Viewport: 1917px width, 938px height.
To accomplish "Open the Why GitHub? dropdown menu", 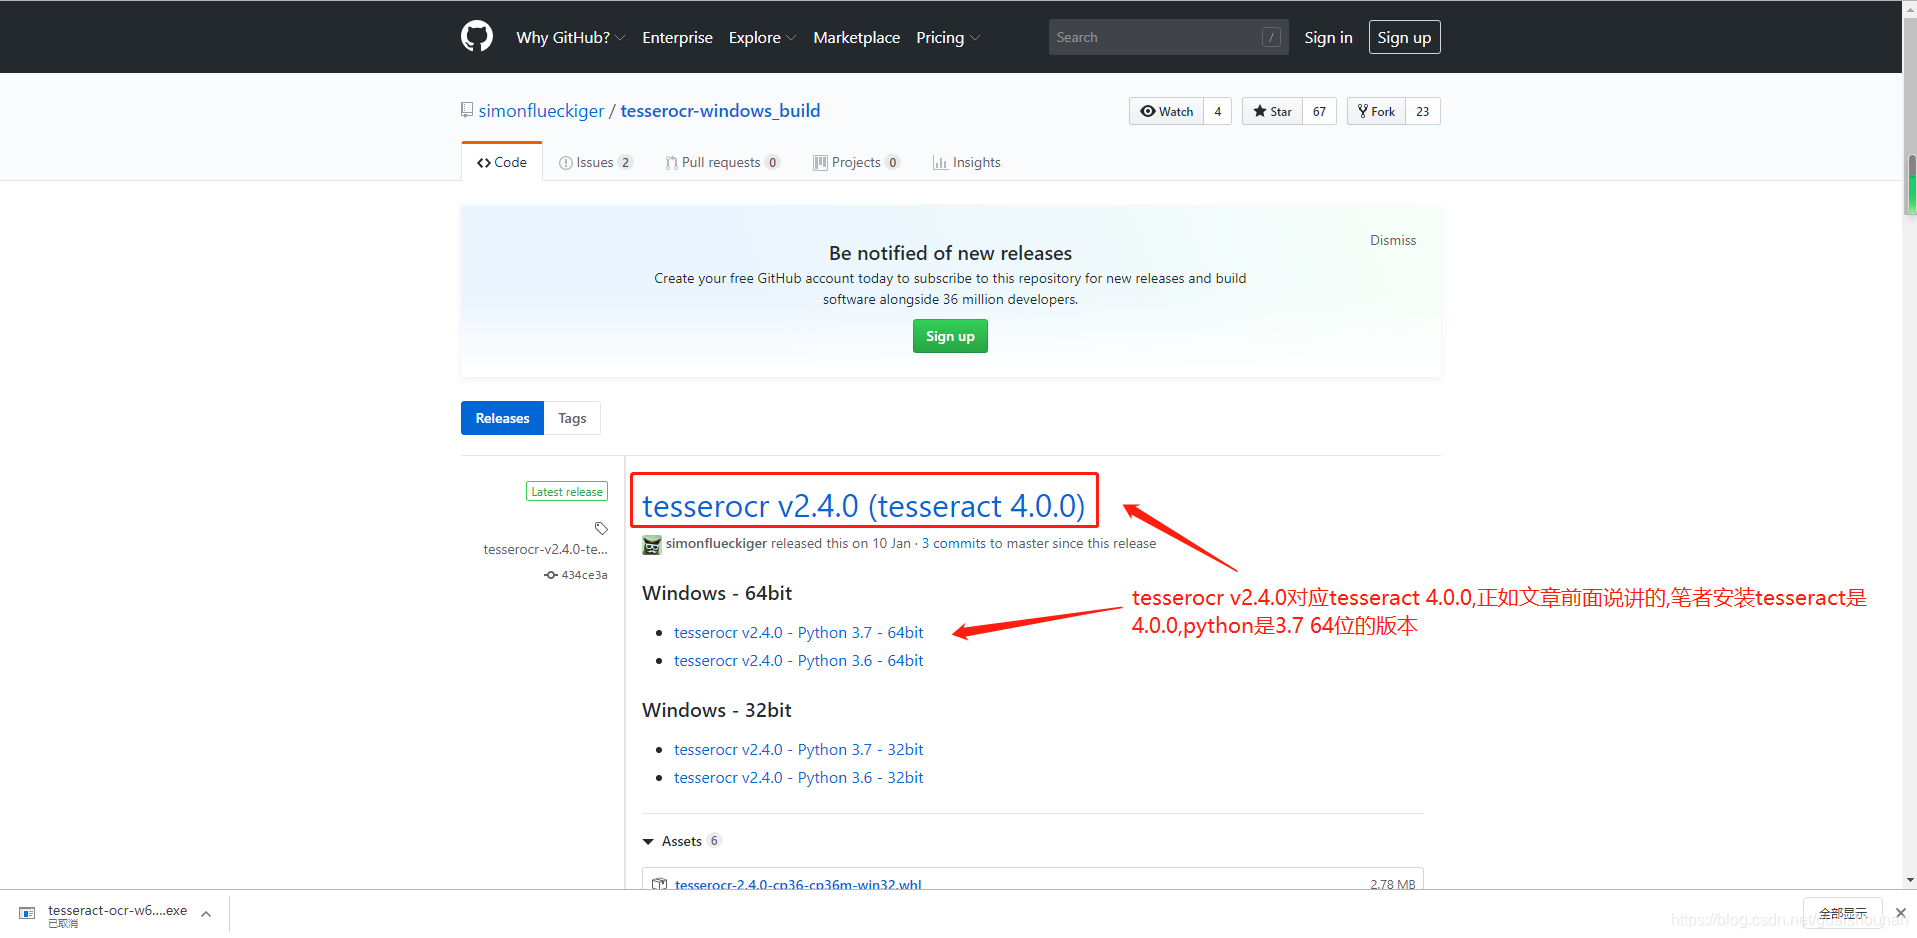I will coord(570,37).
